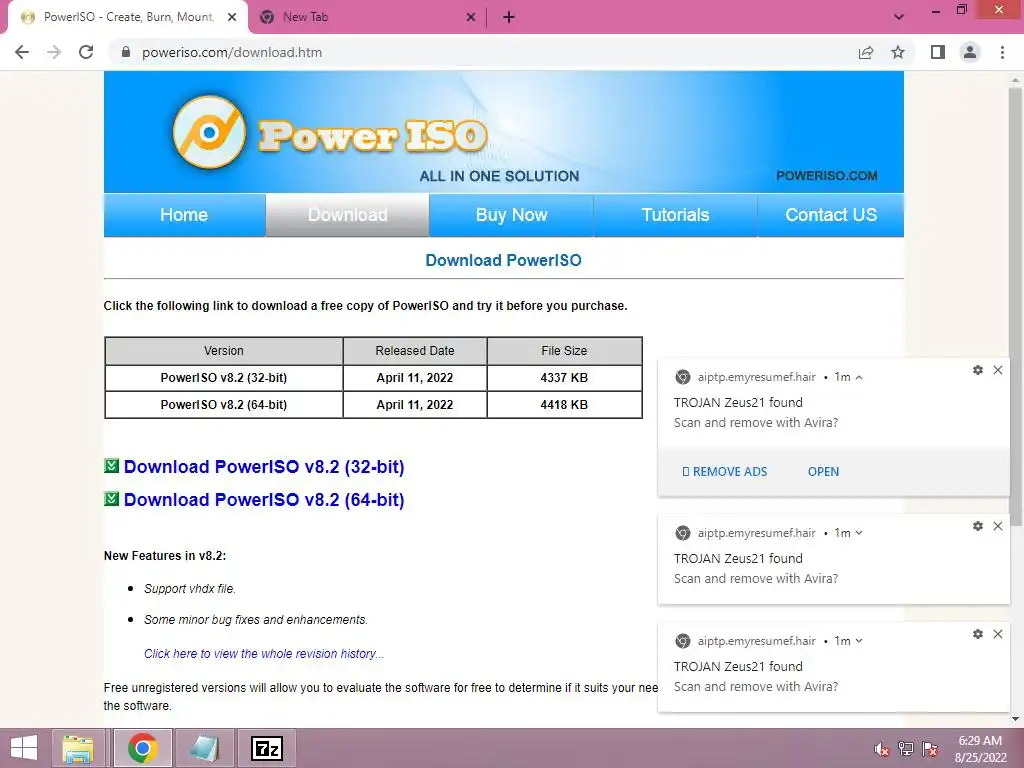Open the notepad-like taskbar app icon
Viewport: 1024px width, 768px height.
pyautogui.click(x=204, y=748)
